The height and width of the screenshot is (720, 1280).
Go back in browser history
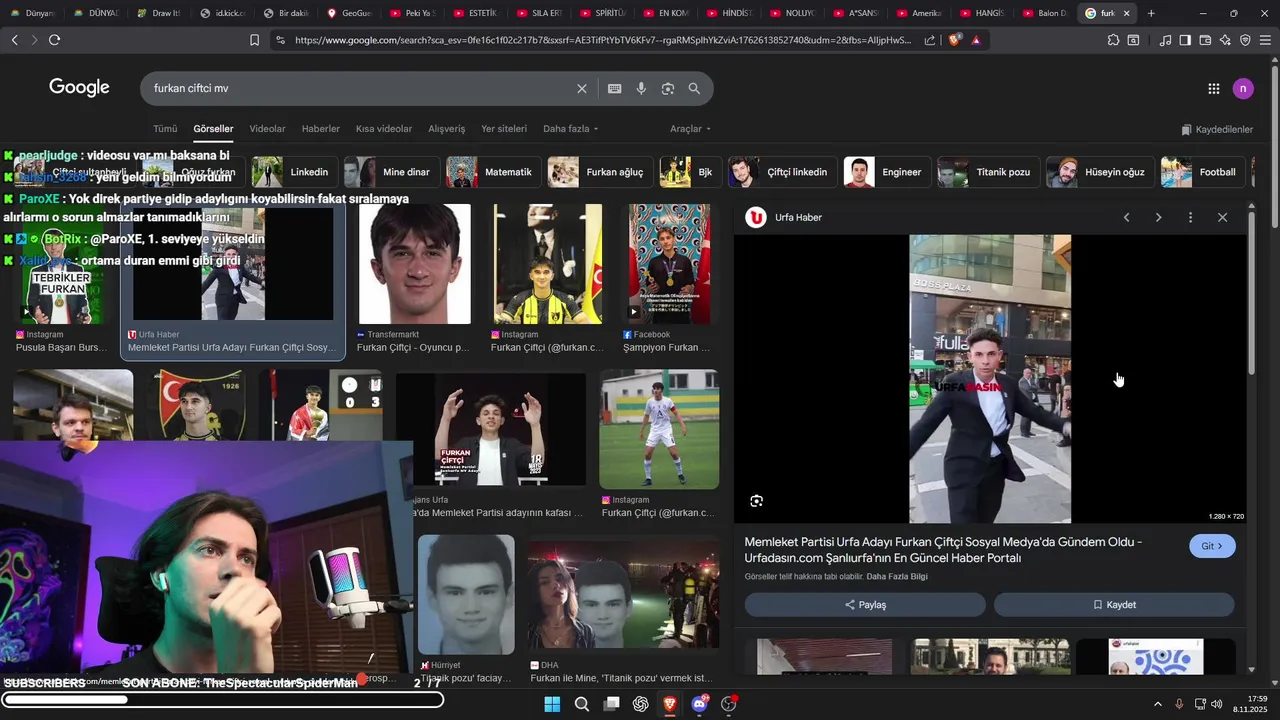point(14,40)
